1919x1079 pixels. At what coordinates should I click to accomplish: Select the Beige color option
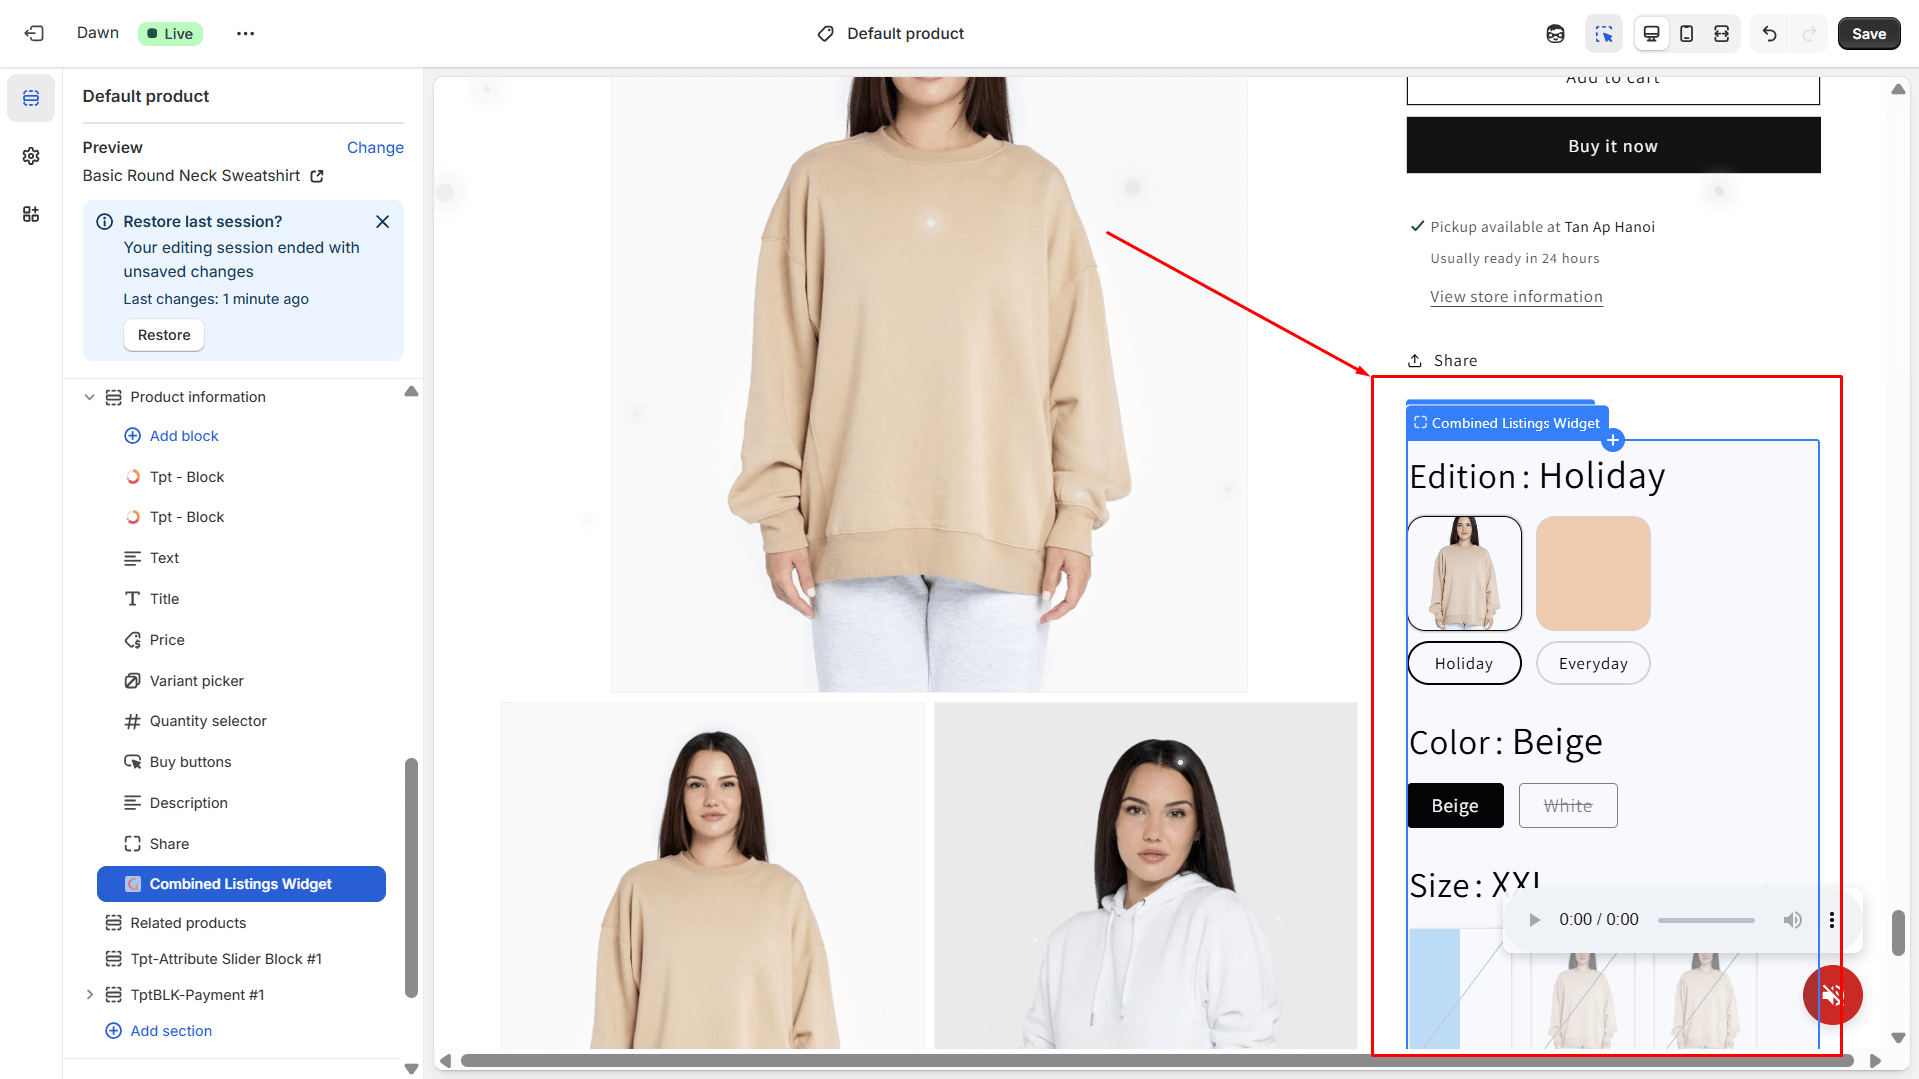pos(1455,806)
